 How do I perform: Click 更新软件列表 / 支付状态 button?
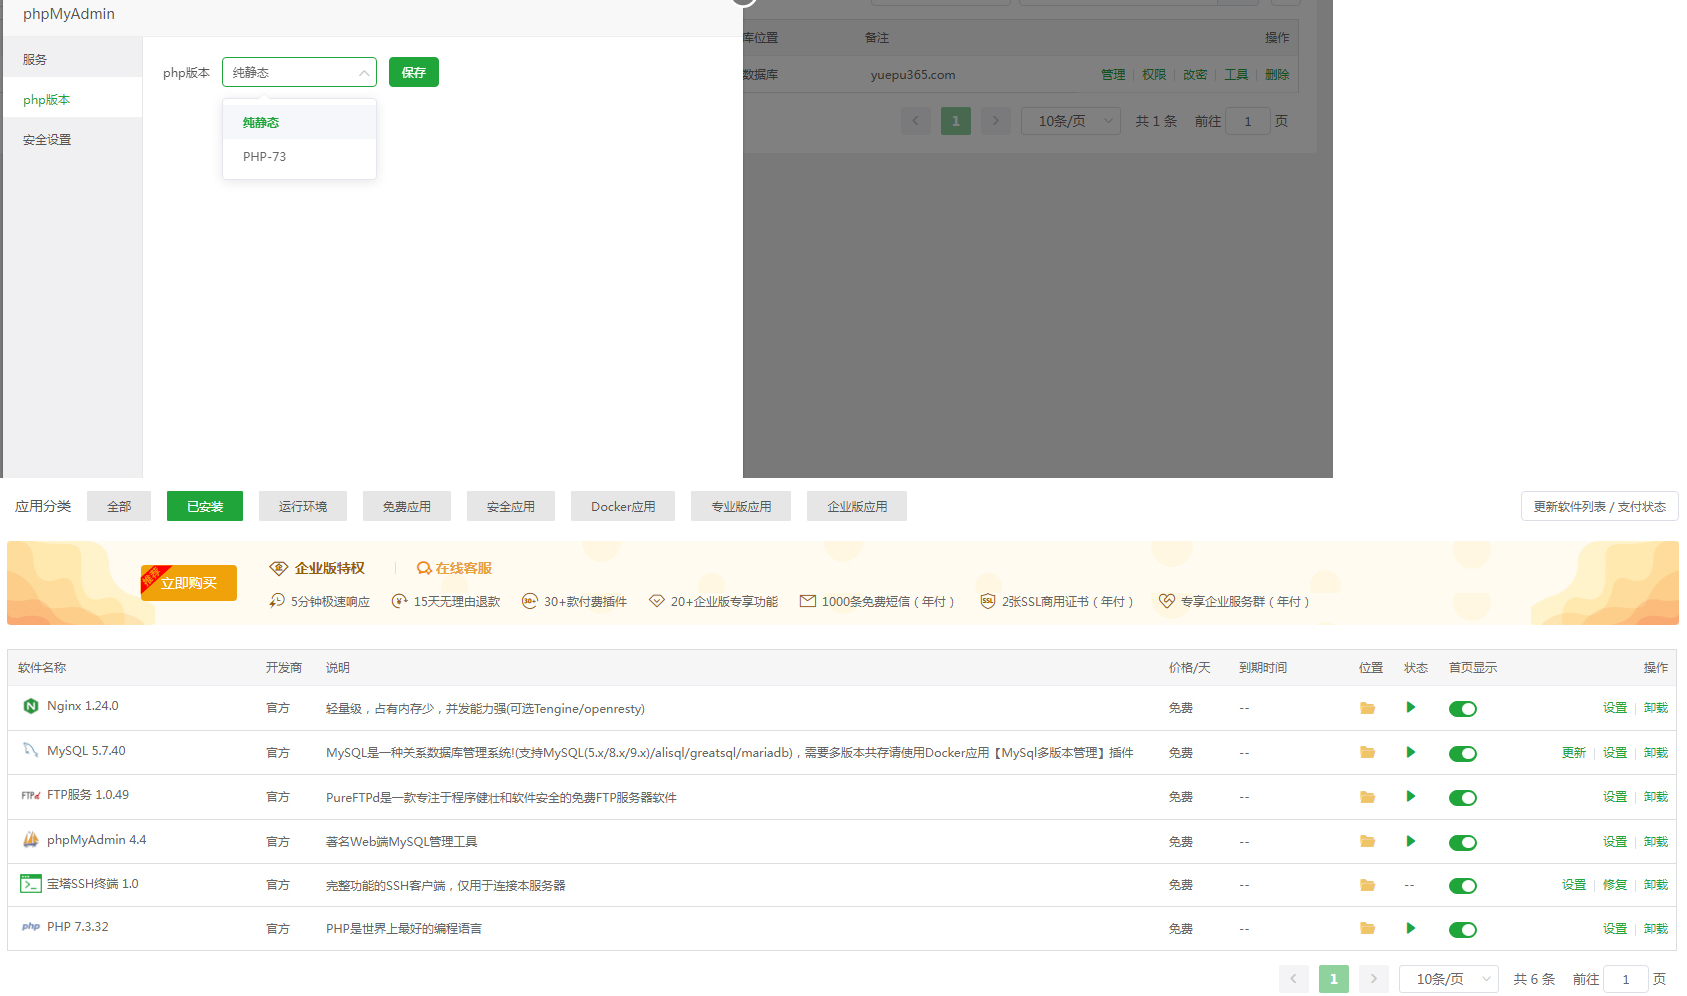(x=1600, y=506)
